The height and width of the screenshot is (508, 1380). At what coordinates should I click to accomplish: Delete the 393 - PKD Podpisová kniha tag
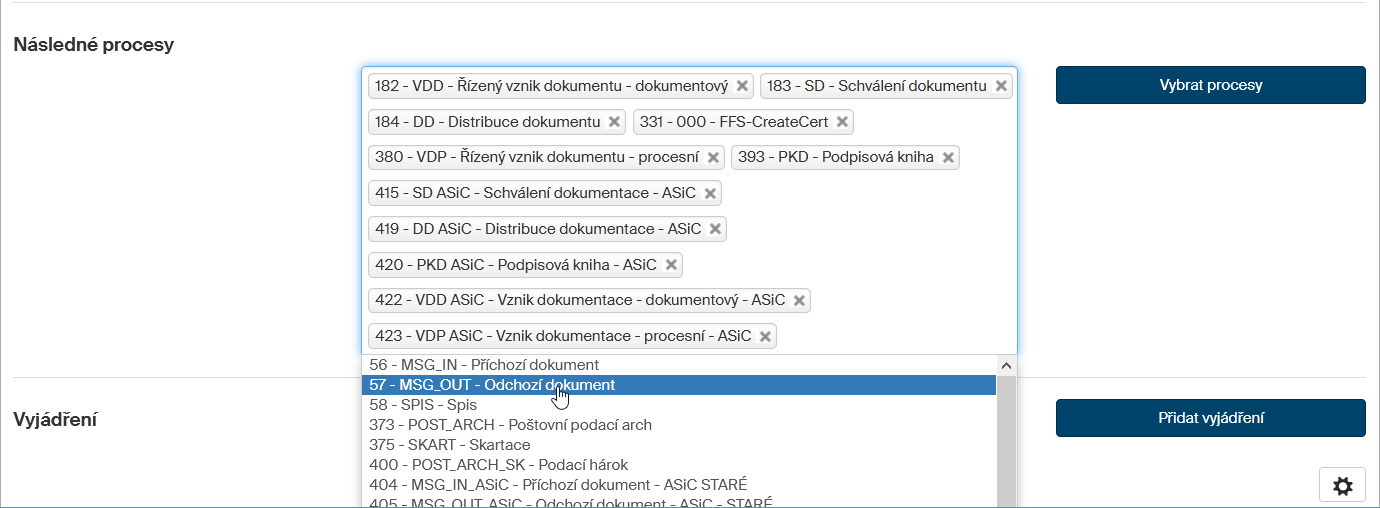(947, 158)
